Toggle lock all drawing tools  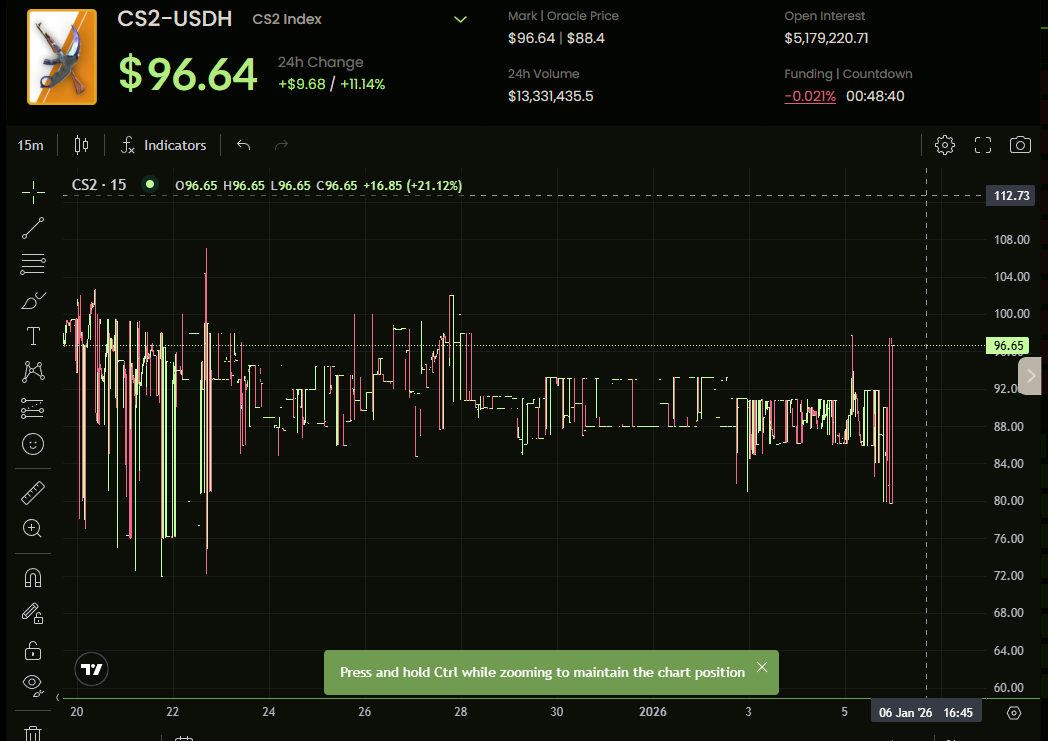pos(33,650)
